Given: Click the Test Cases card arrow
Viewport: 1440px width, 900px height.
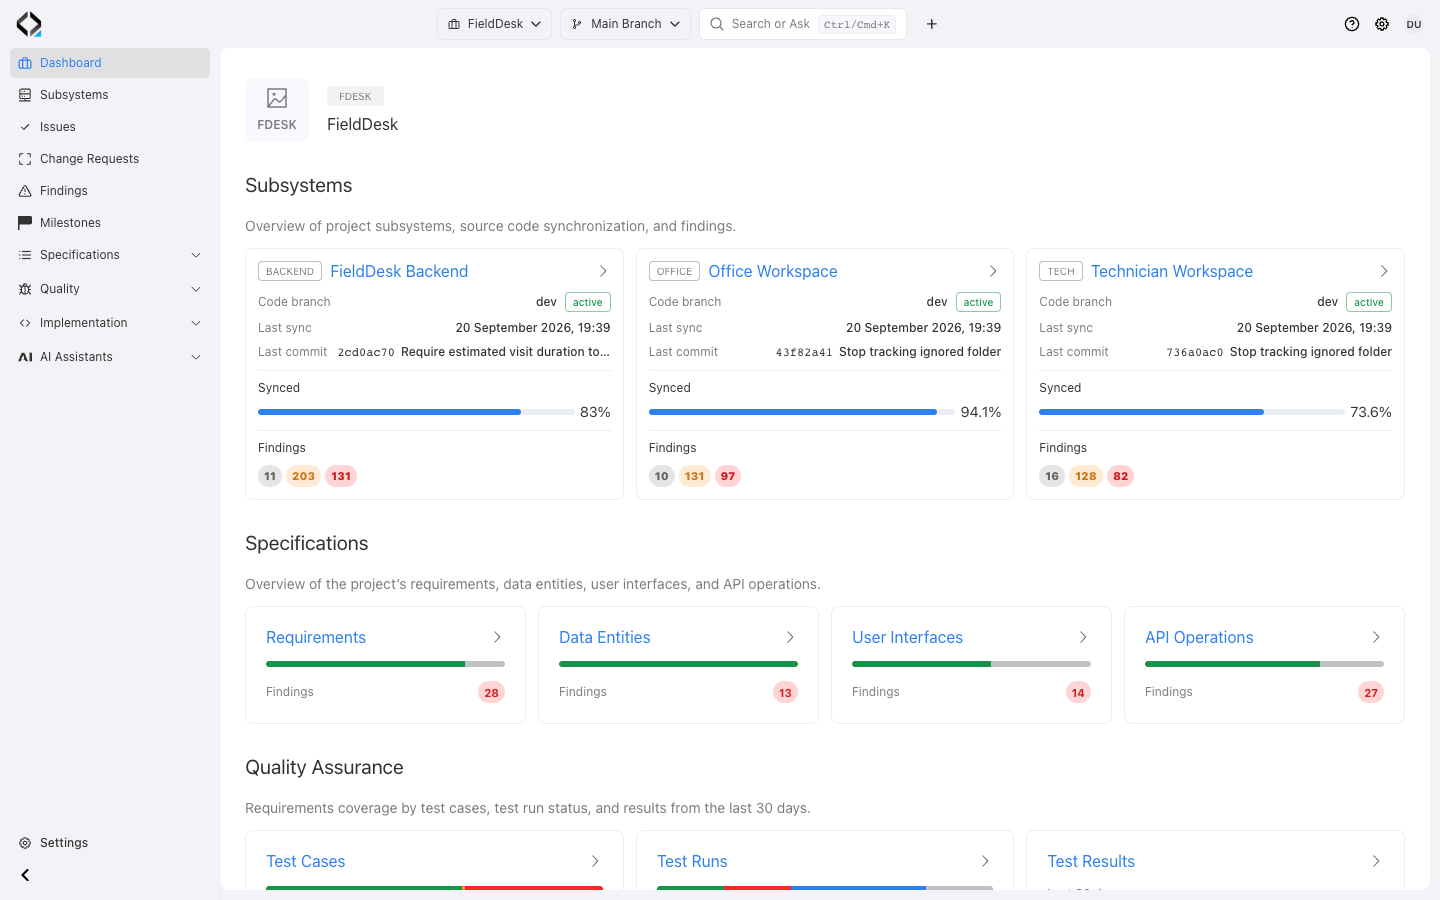Looking at the screenshot, I should [x=595, y=861].
